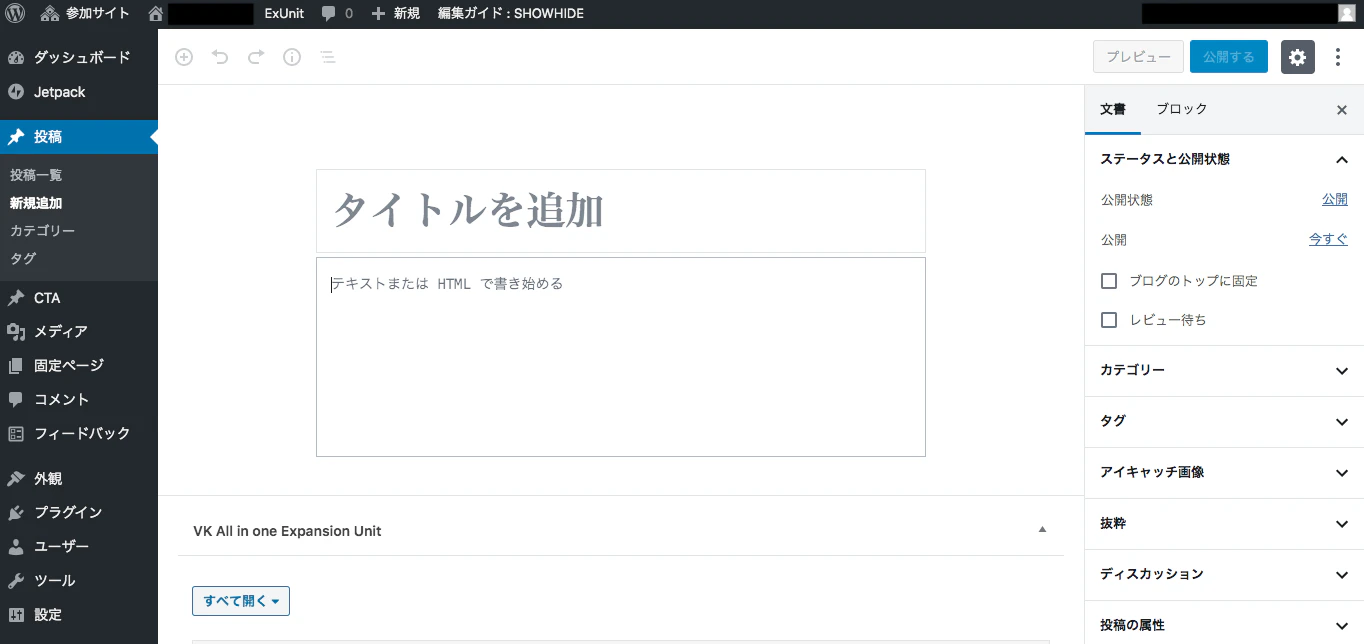
Task: Click the user avatar in admin bar
Action: [1346, 14]
